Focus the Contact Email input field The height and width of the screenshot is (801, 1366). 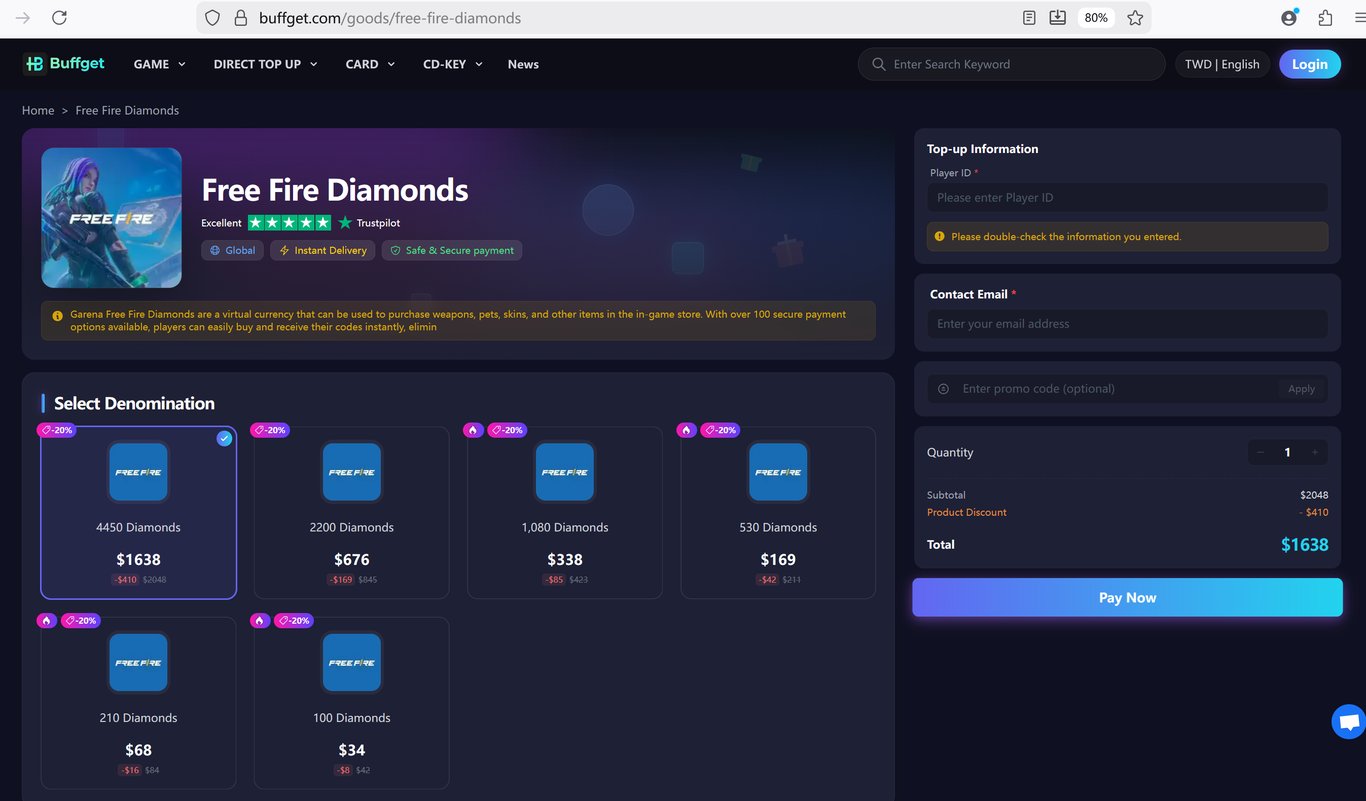1127,324
